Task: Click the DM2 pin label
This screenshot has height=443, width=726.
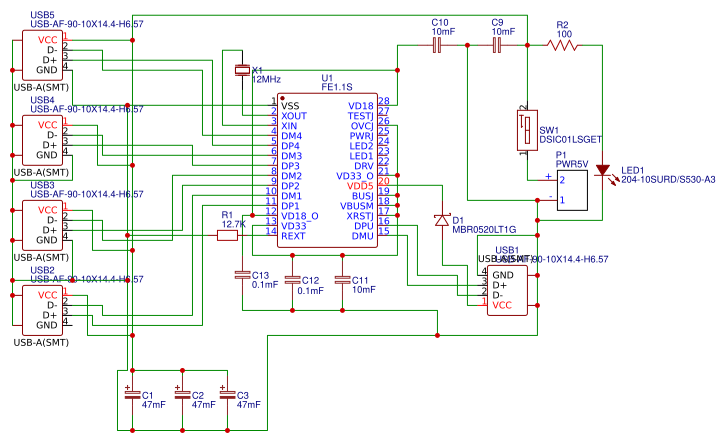Action: coord(292,176)
